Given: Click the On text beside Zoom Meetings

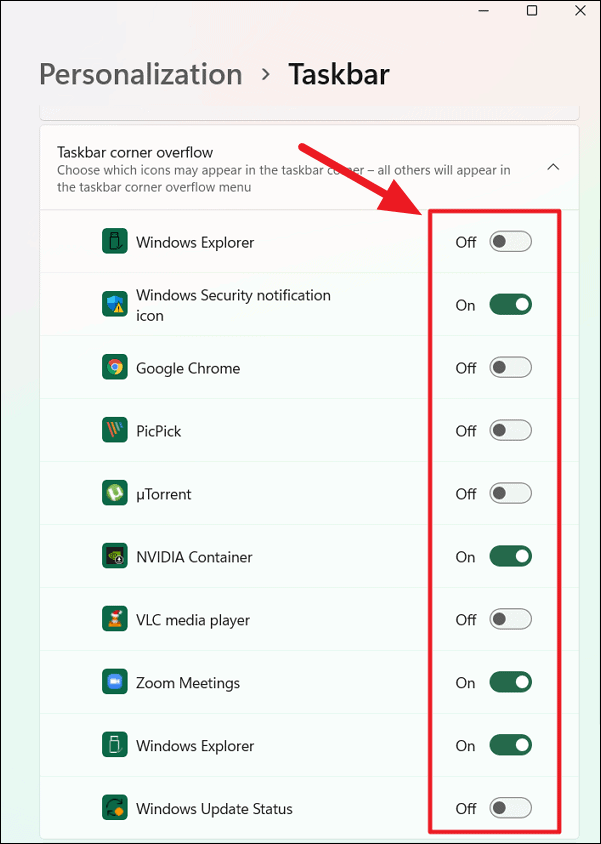Looking at the screenshot, I should (465, 683).
